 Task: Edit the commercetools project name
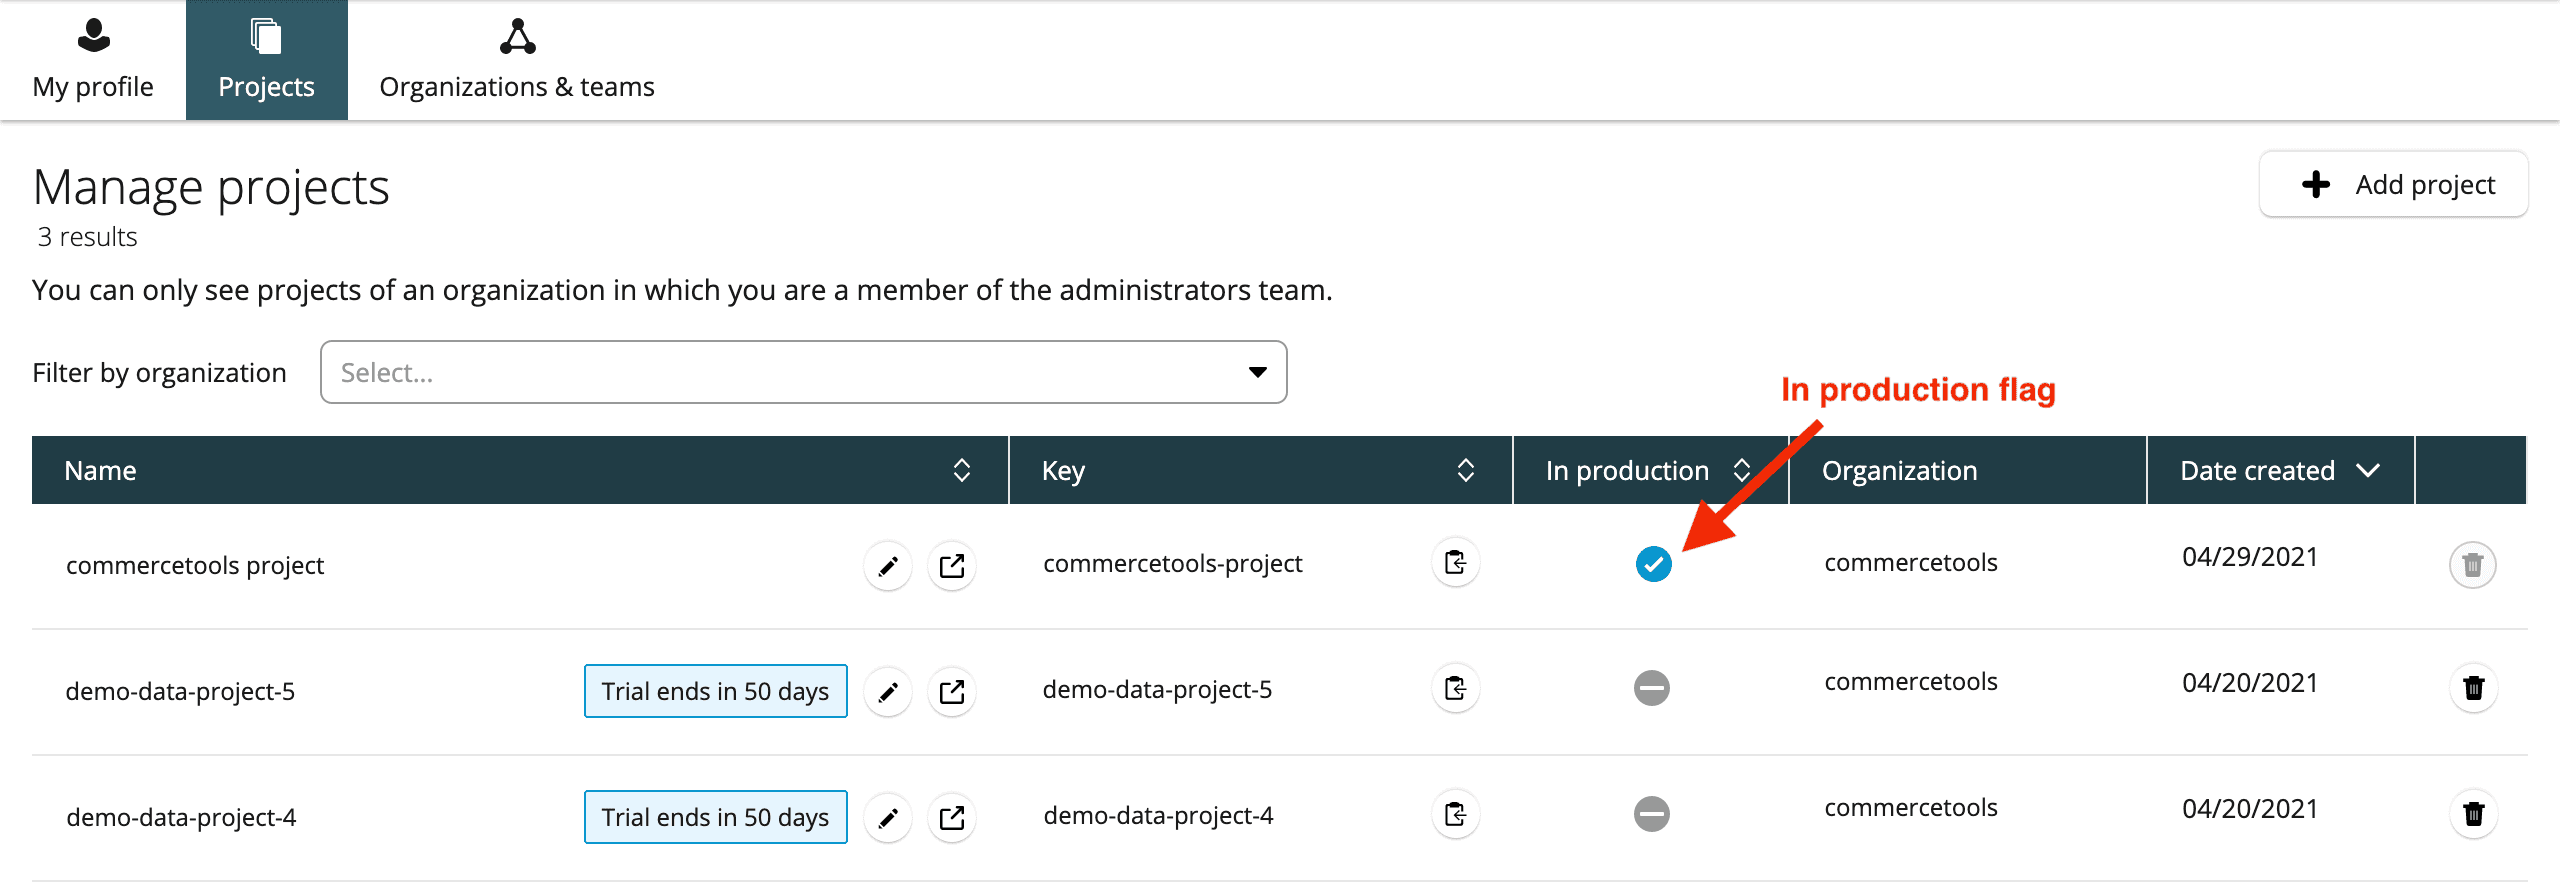(x=887, y=566)
